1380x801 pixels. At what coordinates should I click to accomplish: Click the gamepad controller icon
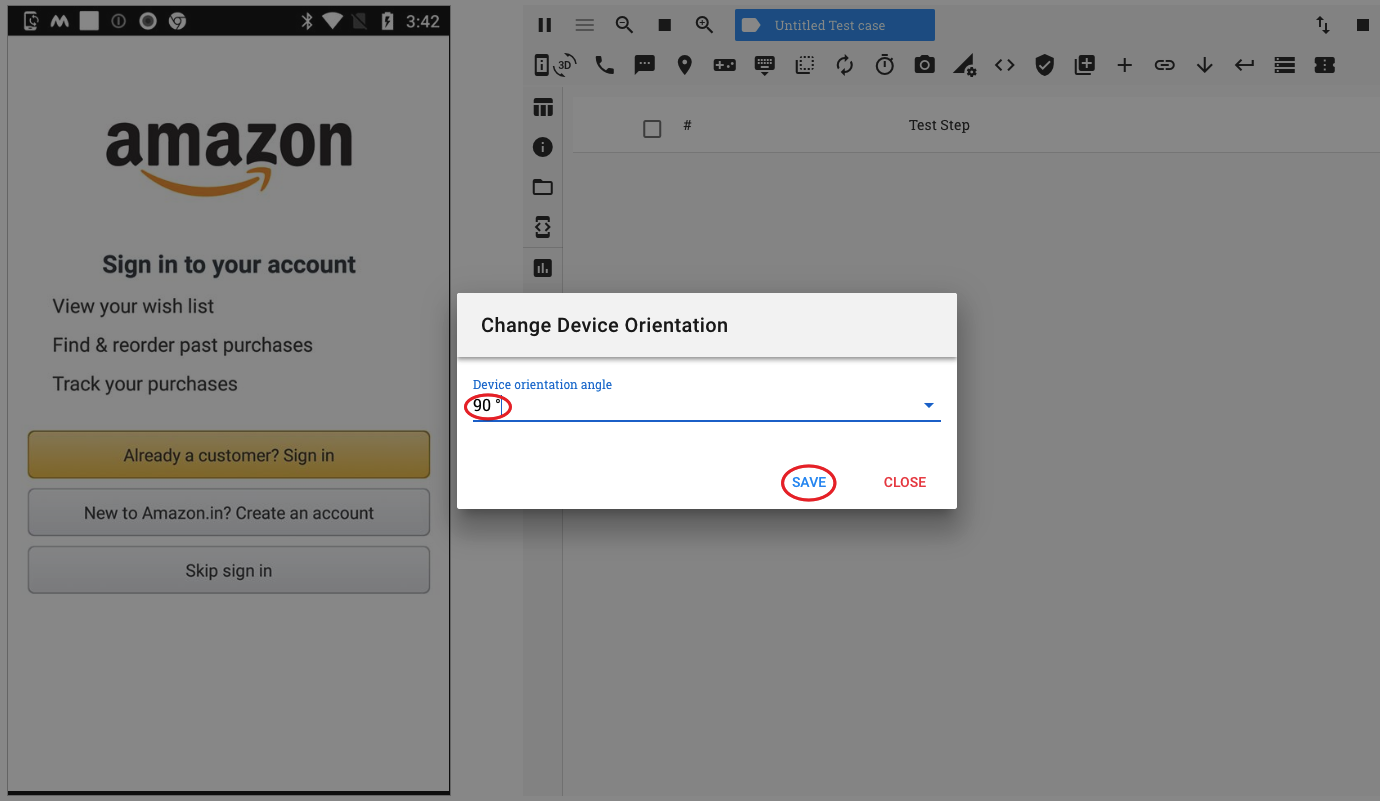click(x=725, y=65)
